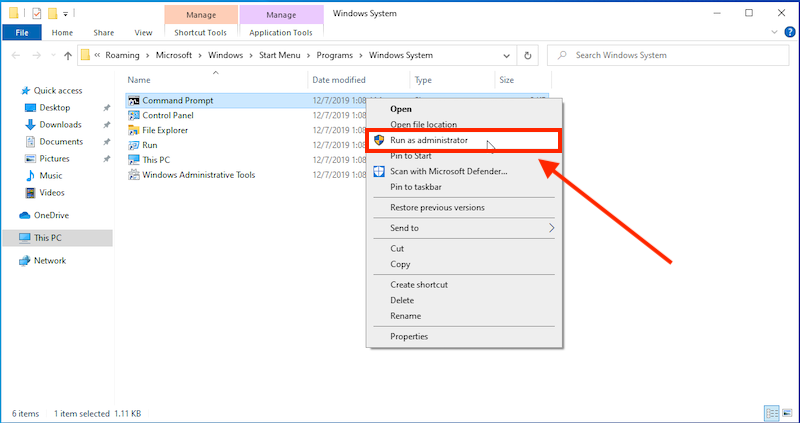Switch to Details view icon
This screenshot has width=800, height=423.
(x=772, y=413)
